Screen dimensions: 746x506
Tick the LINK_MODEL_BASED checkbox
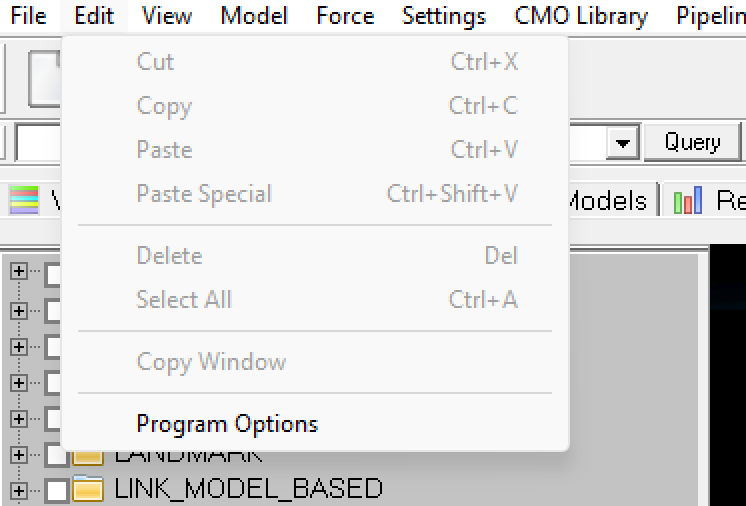[57, 490]
